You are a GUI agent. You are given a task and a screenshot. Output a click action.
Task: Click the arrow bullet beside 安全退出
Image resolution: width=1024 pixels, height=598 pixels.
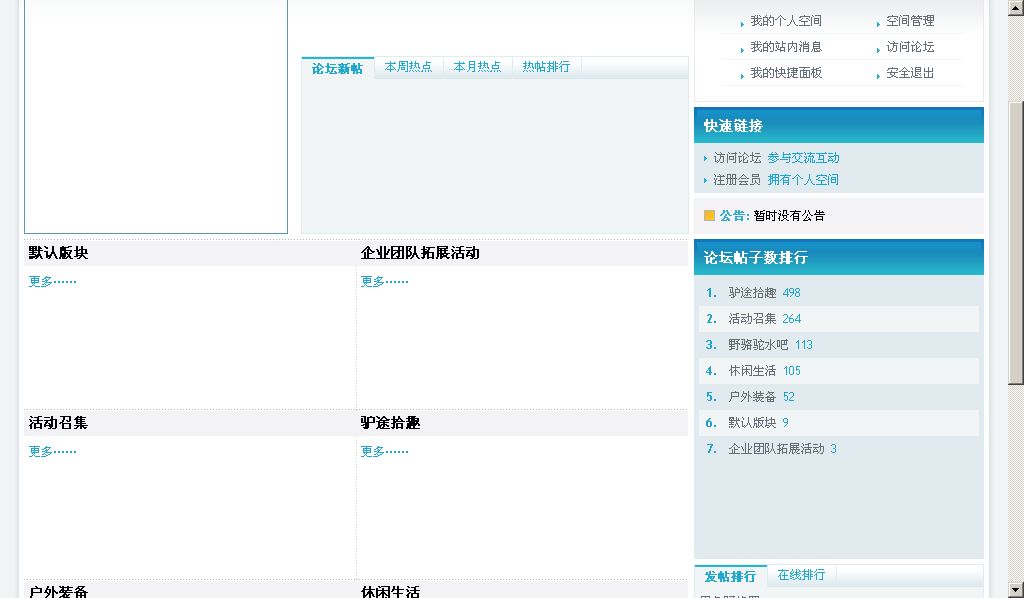click(x=878, y=76)
